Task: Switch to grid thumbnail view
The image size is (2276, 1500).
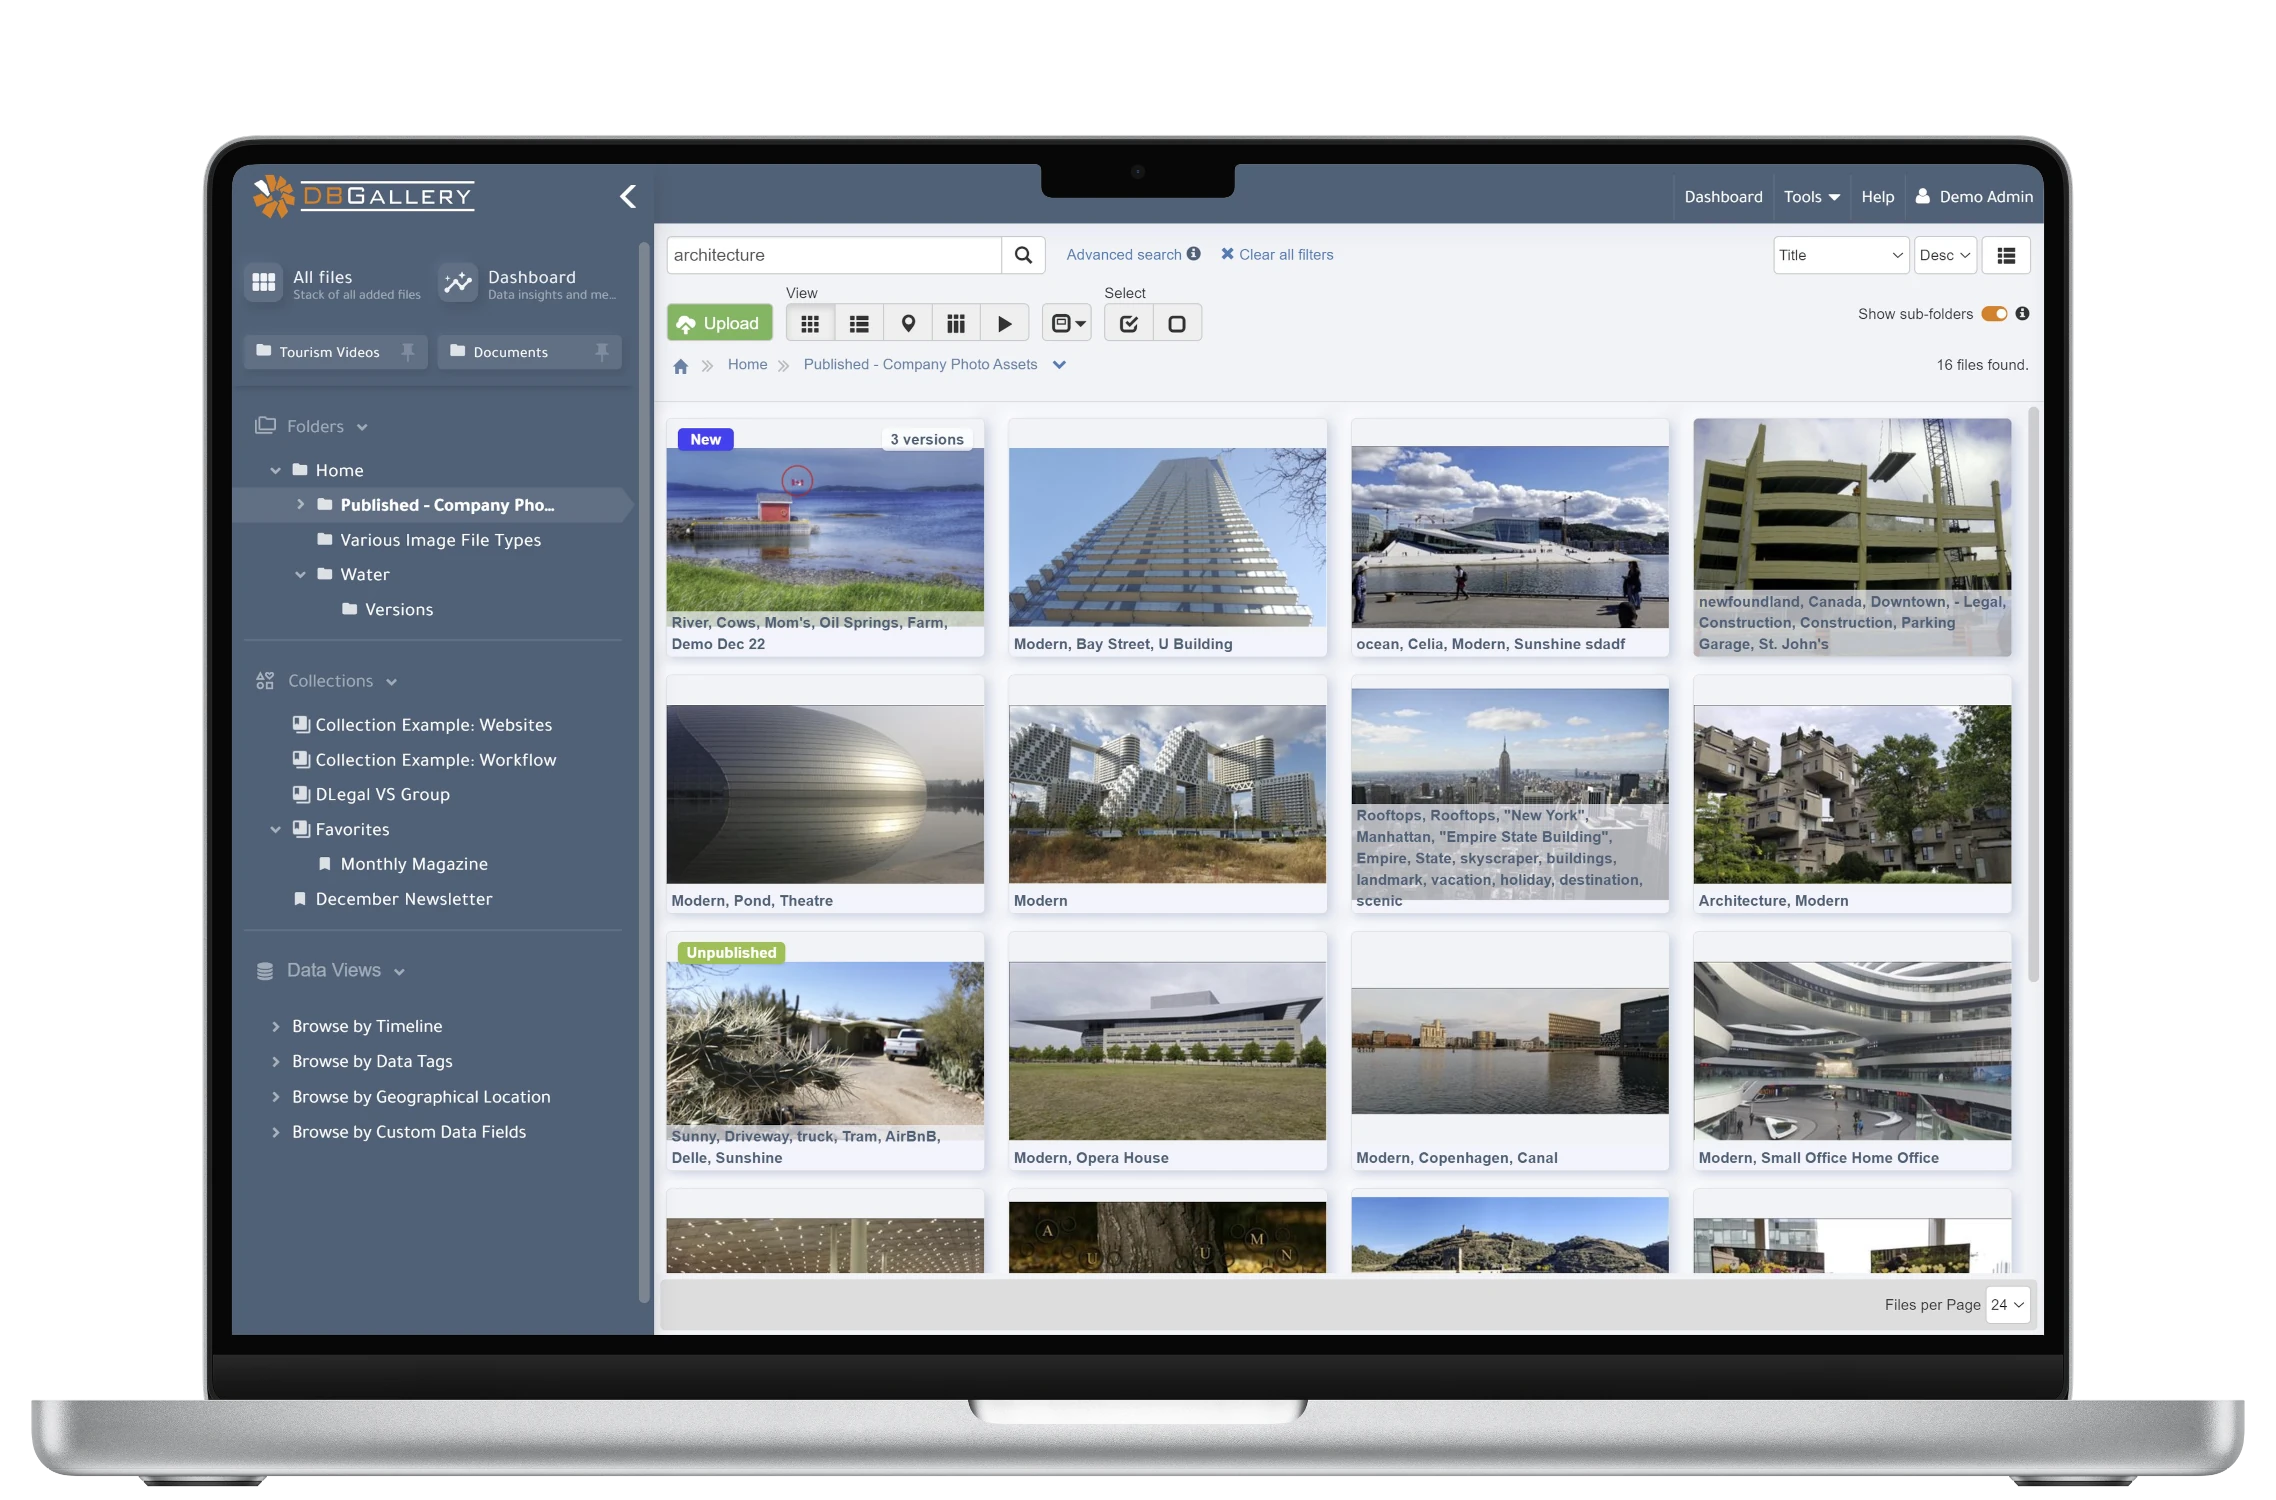Action: click(x=810, y=324)
